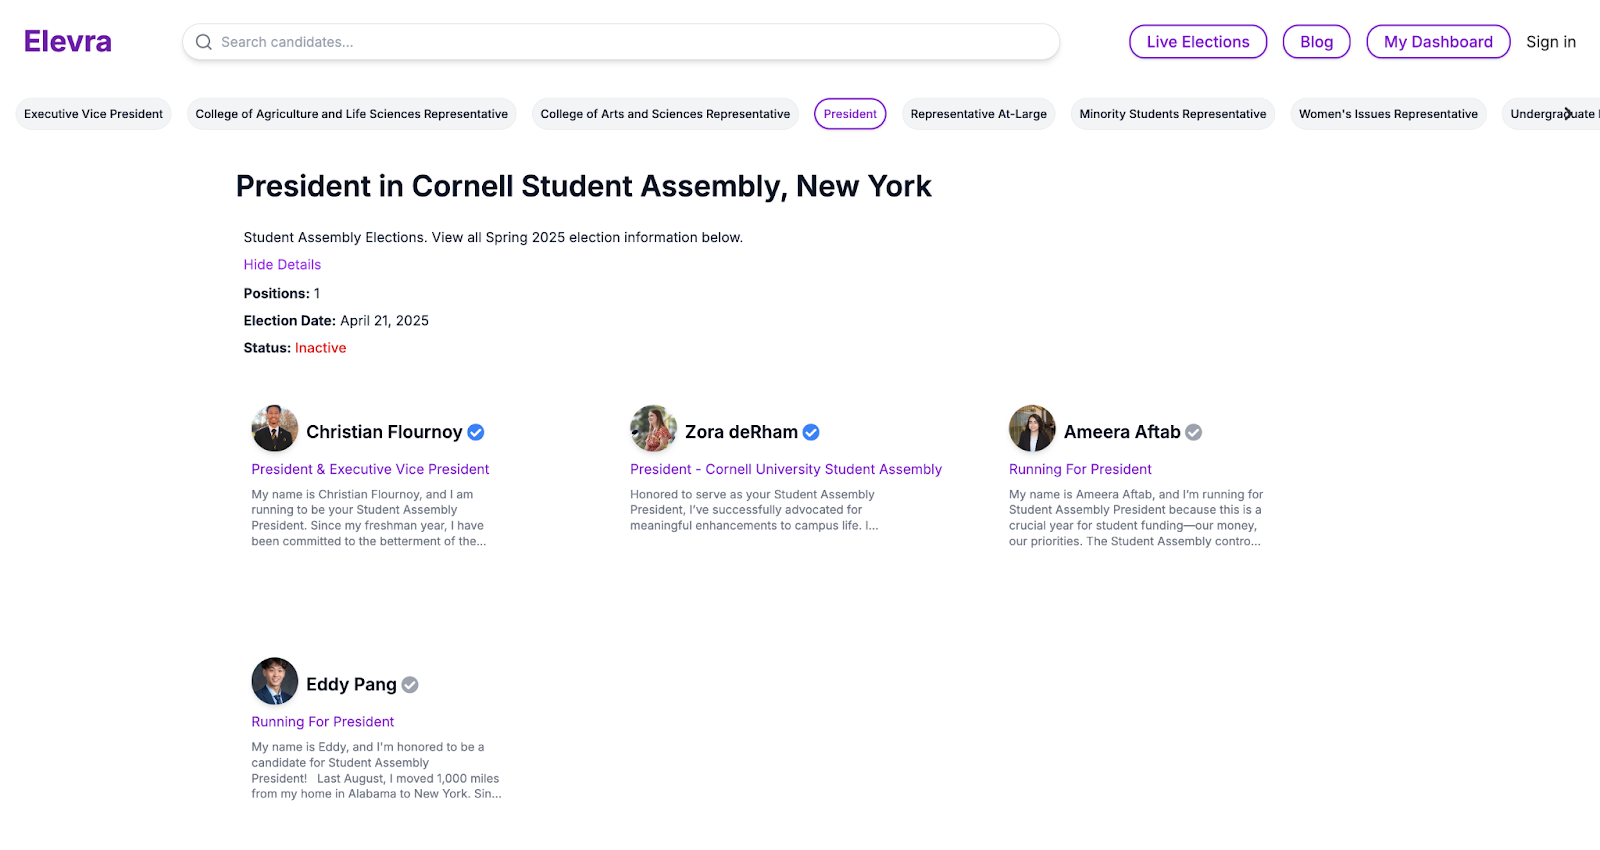Open Christian Flournoy's profile photo

pyautogui.click(x=275, y=429)
